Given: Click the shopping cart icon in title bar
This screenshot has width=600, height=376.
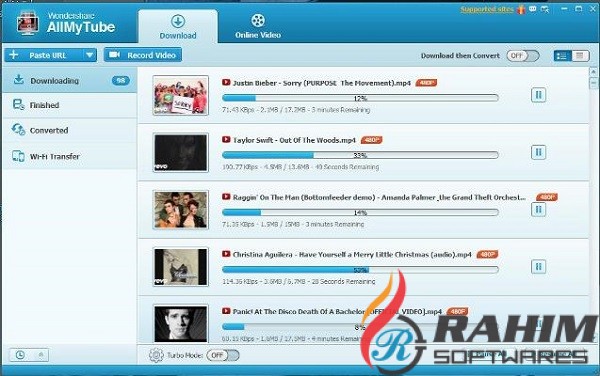Looking at the screenshot, I should tap(545, 9).
